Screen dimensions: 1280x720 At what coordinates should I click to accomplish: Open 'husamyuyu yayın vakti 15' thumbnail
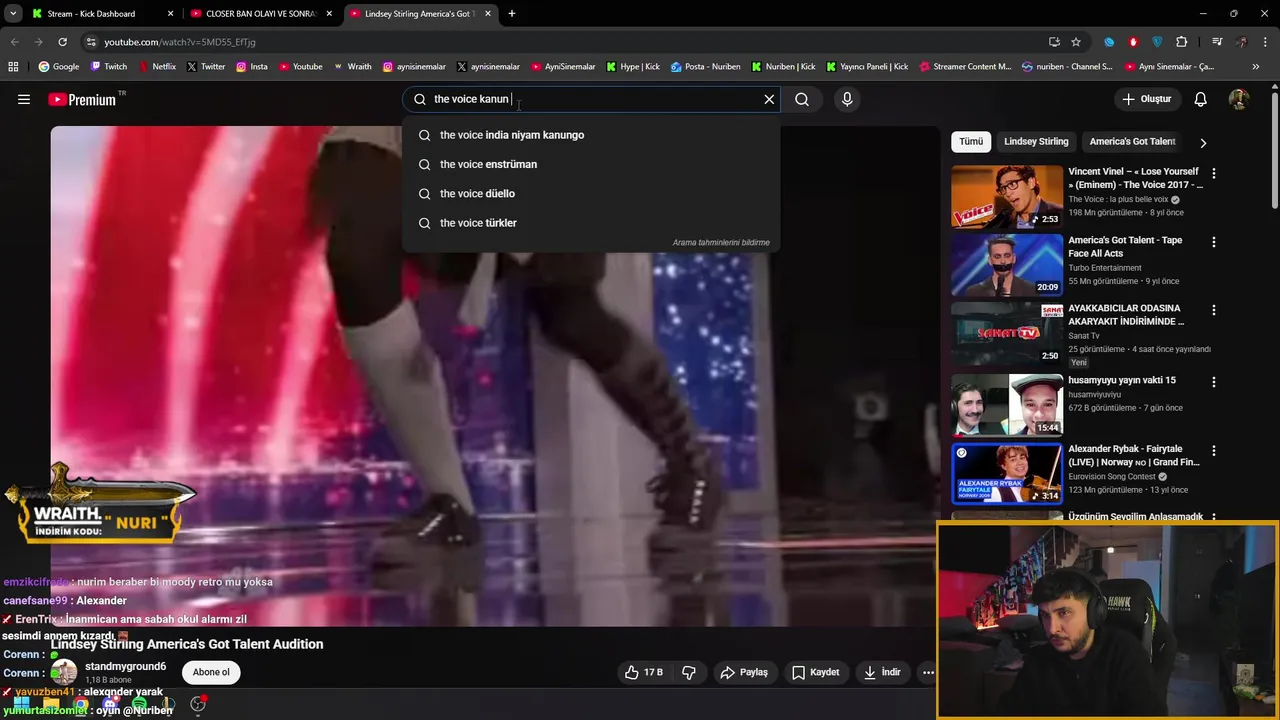click(1007, 405)
